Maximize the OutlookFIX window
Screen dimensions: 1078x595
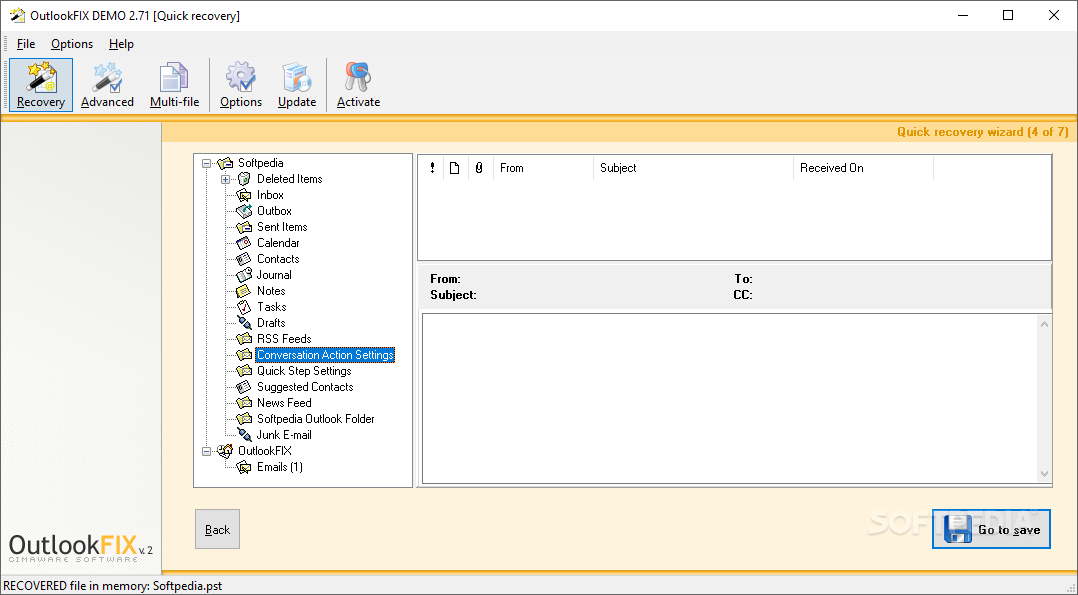[x=1008, y=15]
